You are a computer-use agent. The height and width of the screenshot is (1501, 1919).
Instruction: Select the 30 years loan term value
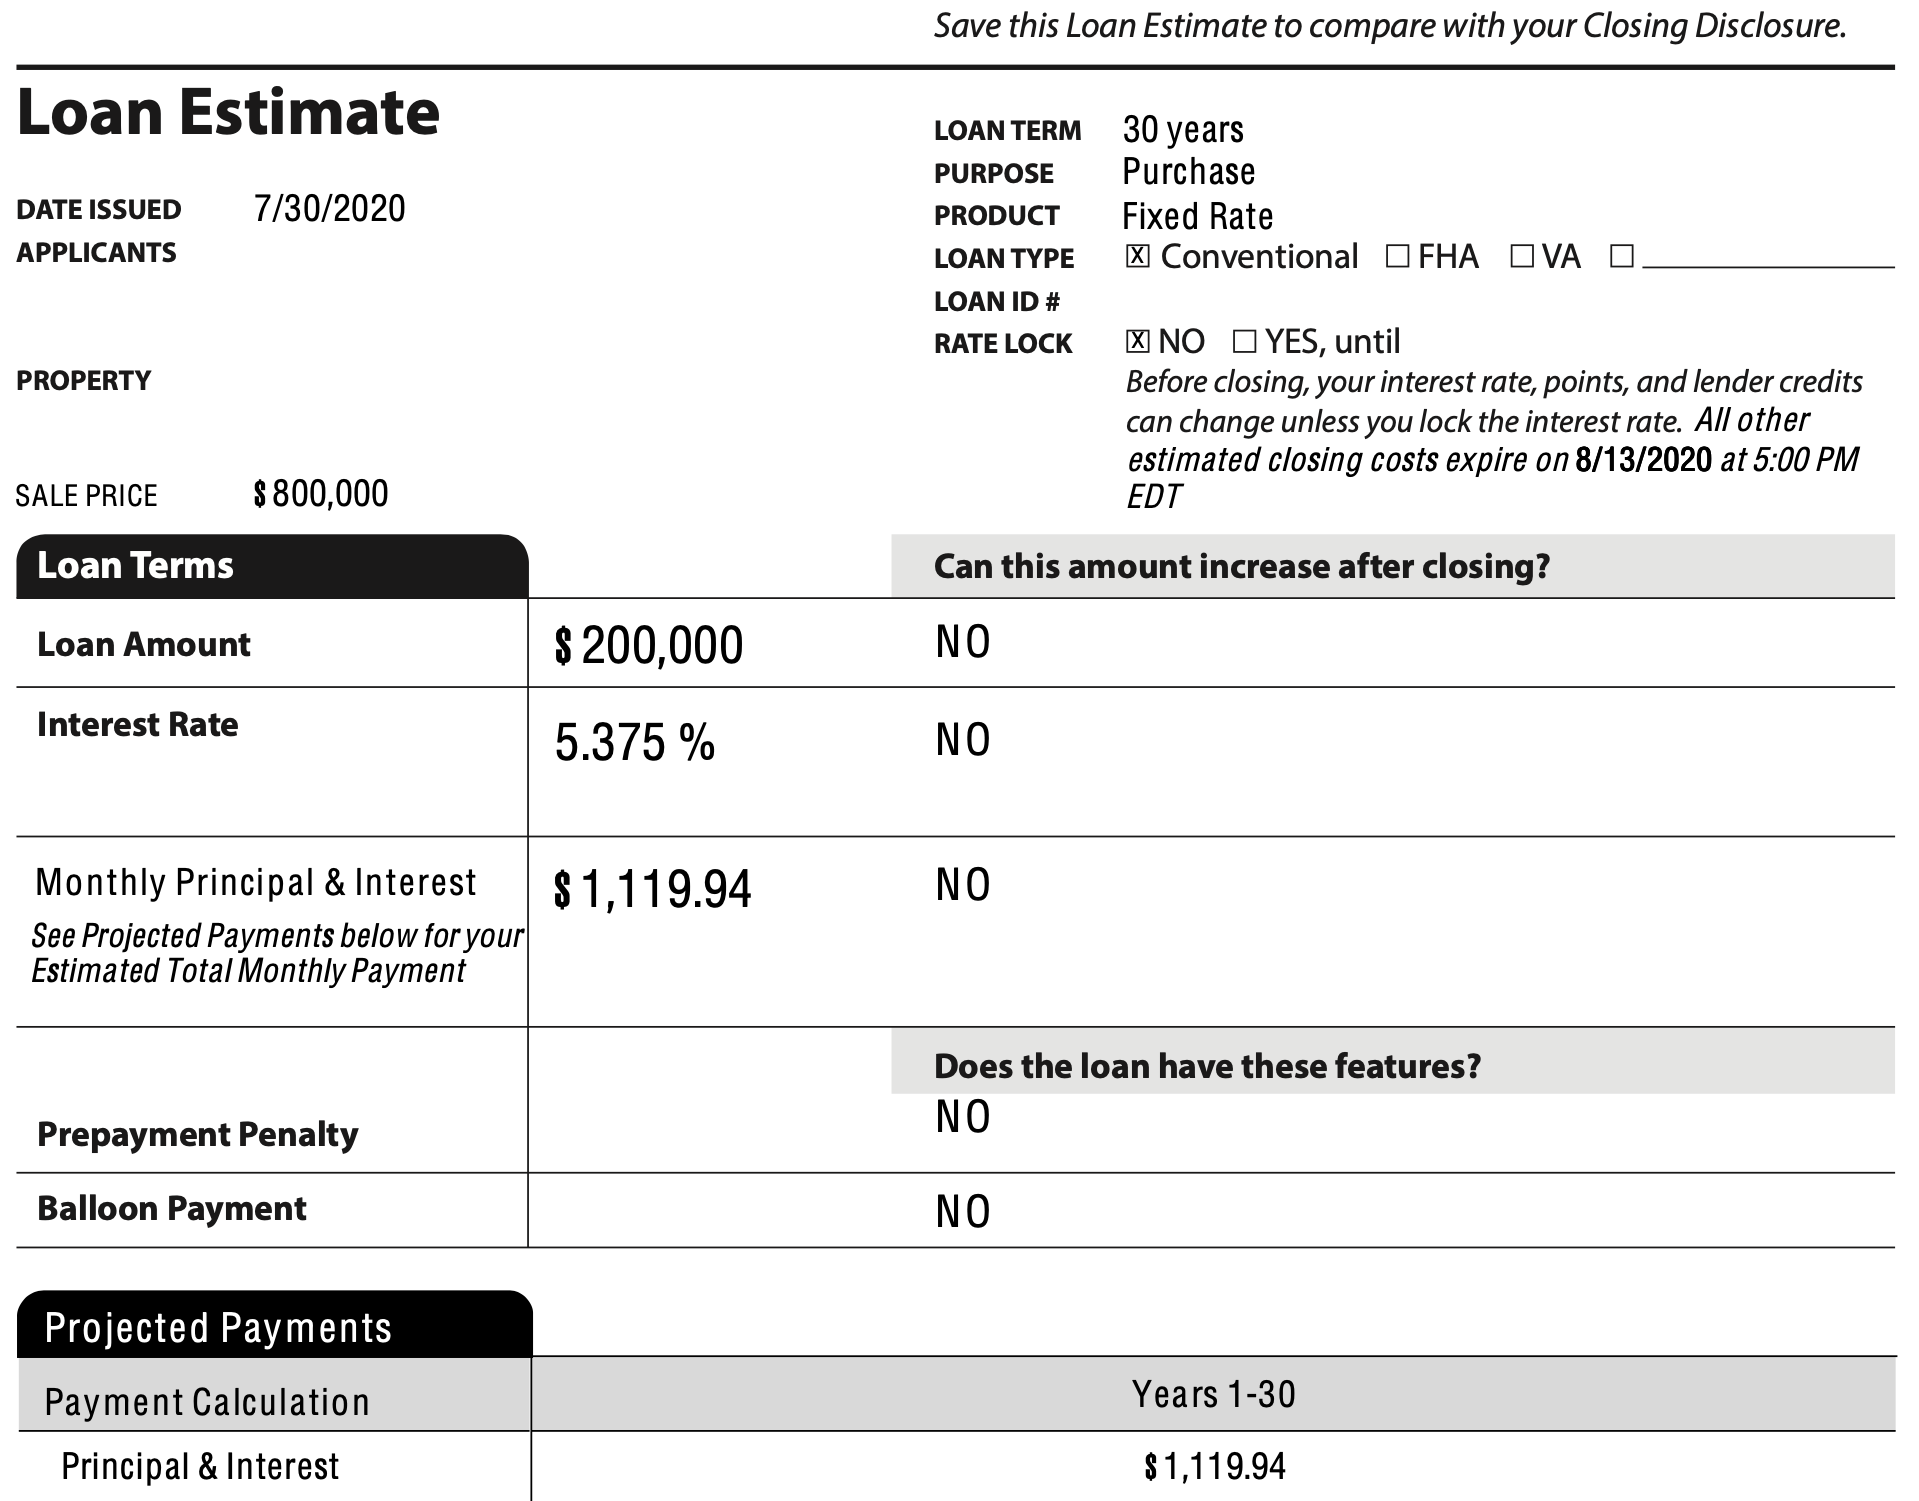pos(1183,130)
